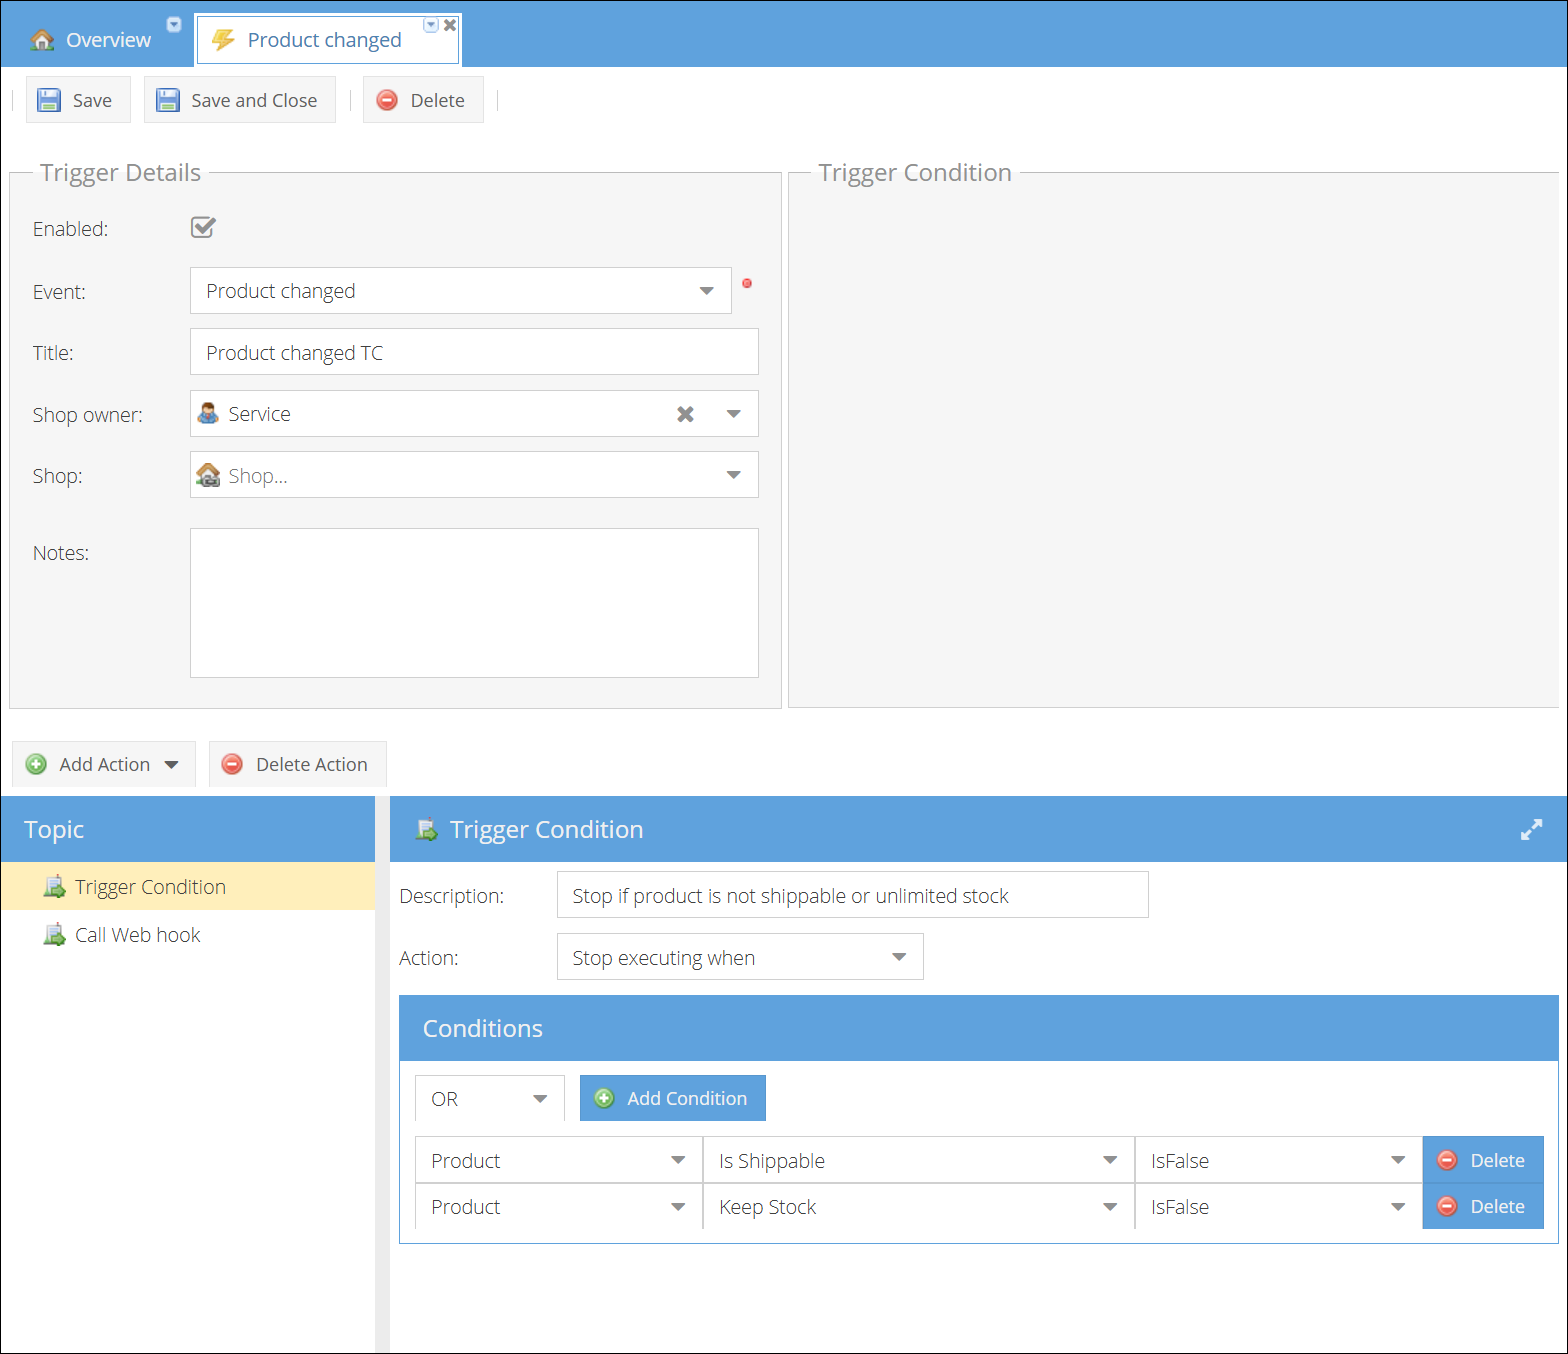Open the Stop executing when action dropdown
The image size is (1568, 1354).
(899, 957)
